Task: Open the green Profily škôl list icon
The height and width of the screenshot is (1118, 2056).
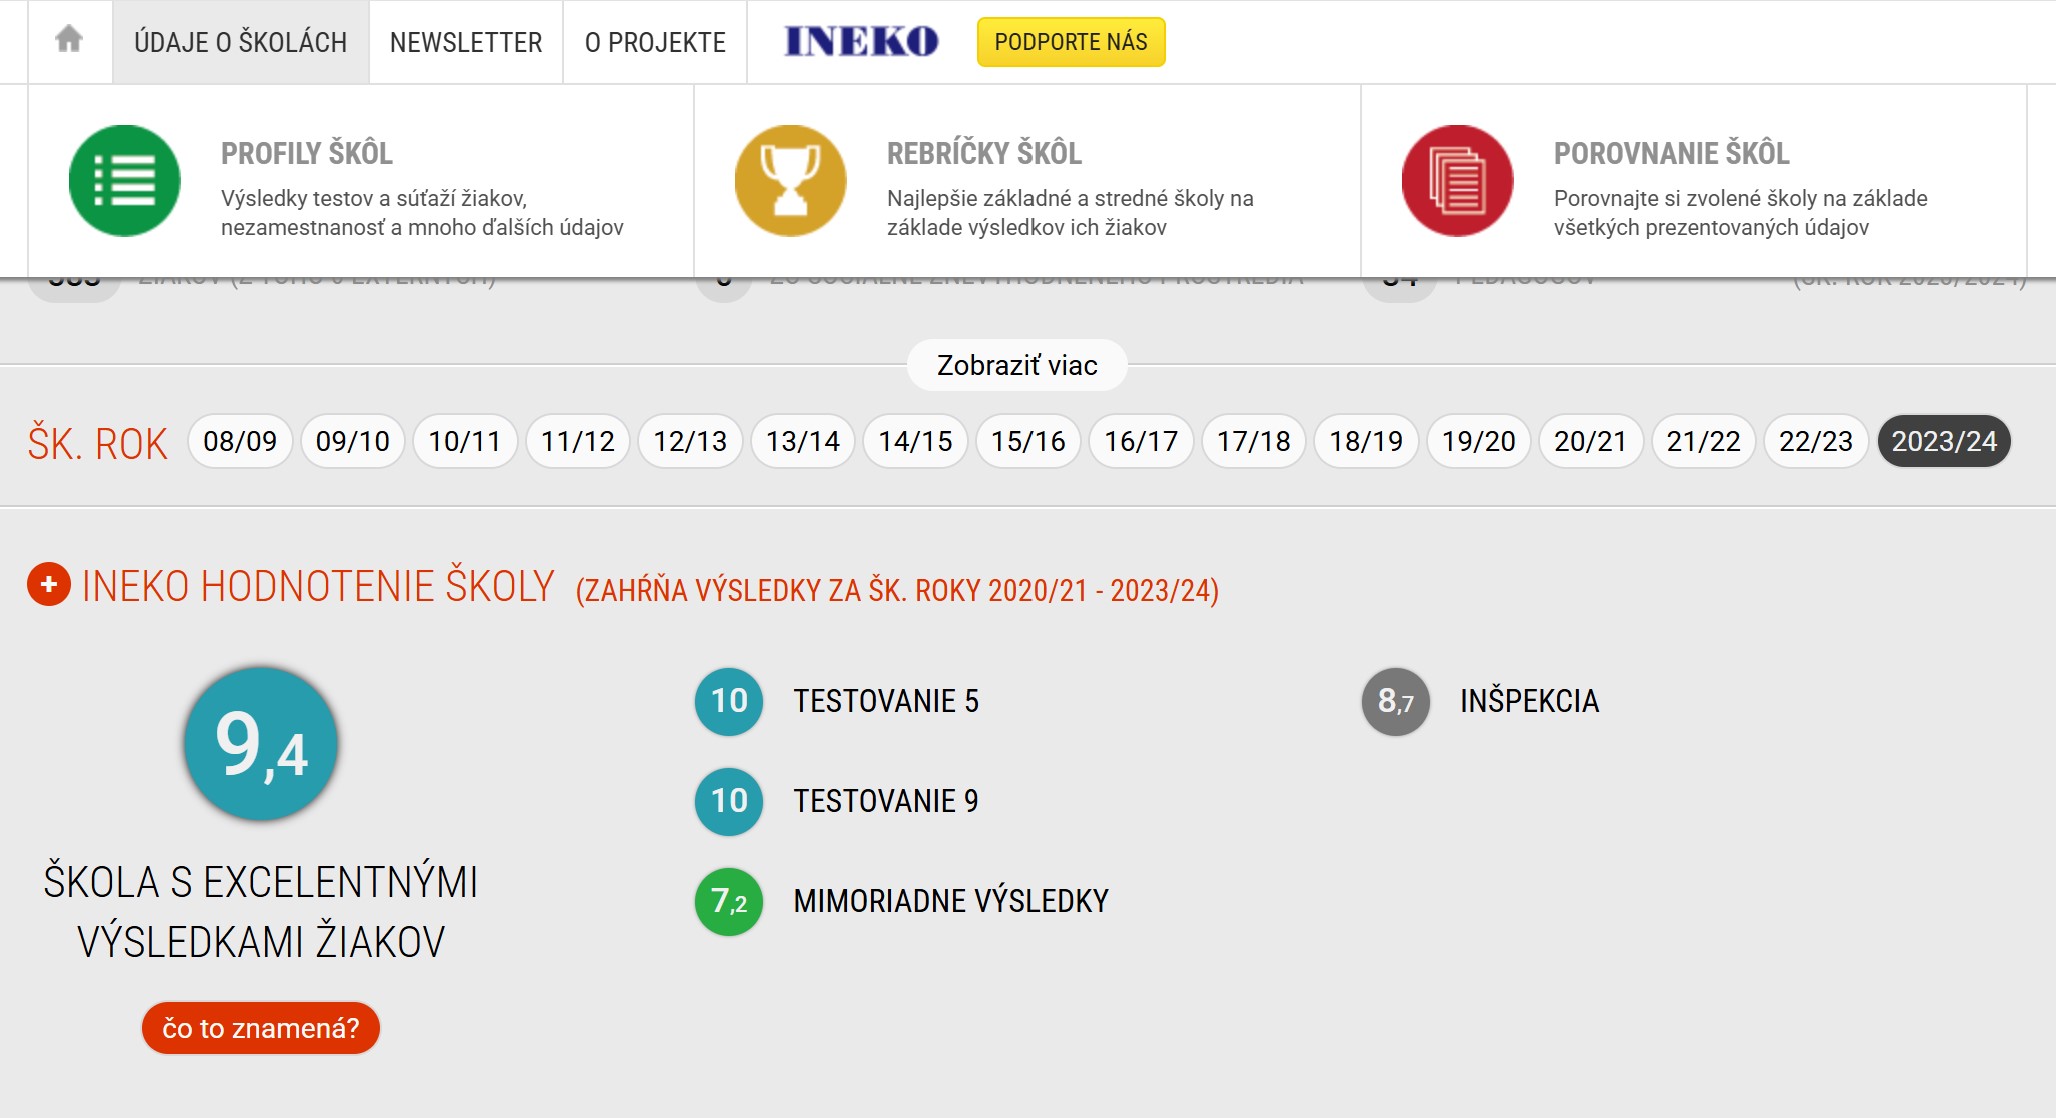Action: click(125, 181)
